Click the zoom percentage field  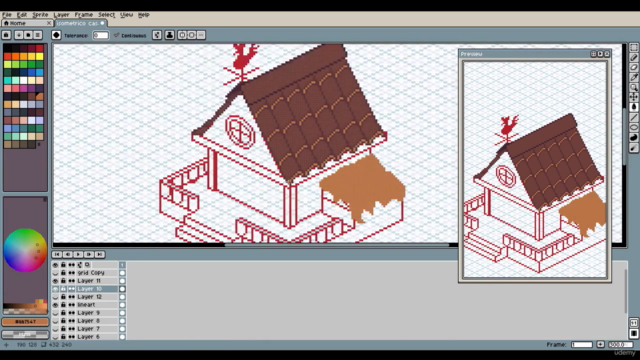[620, 344]
